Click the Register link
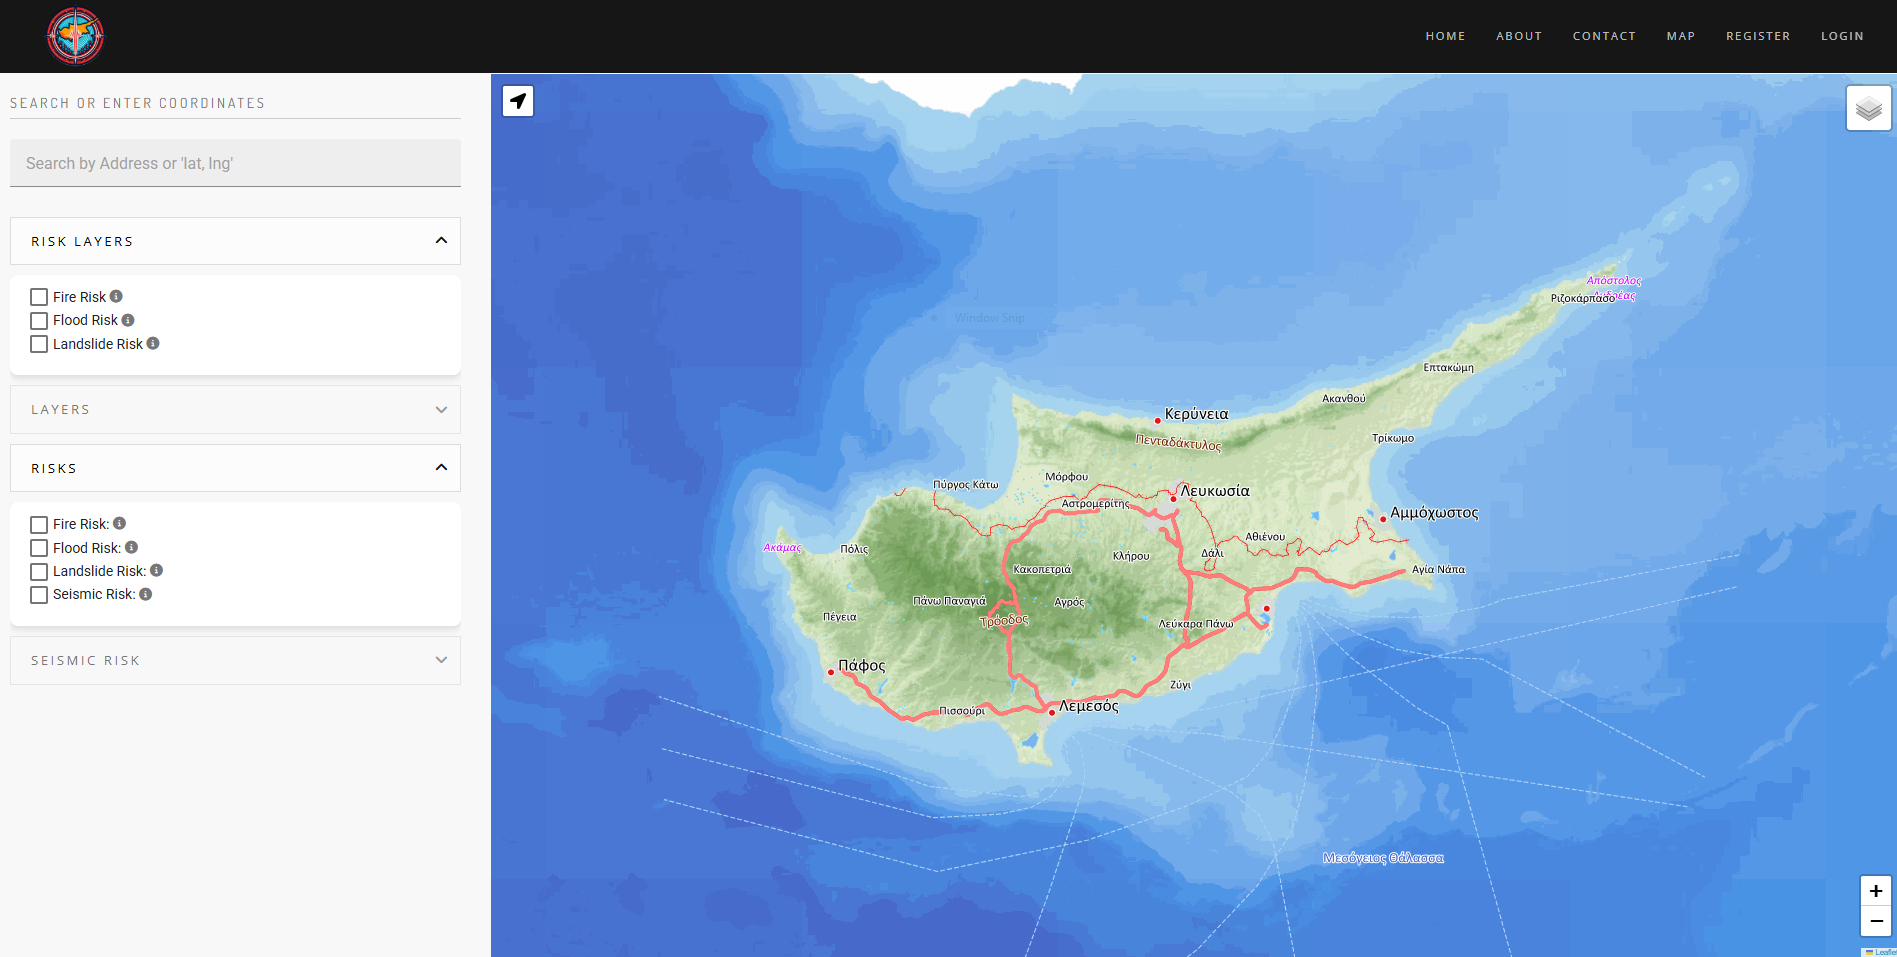This screenshot has height=957, width=1897. (x=1757, y=36)
